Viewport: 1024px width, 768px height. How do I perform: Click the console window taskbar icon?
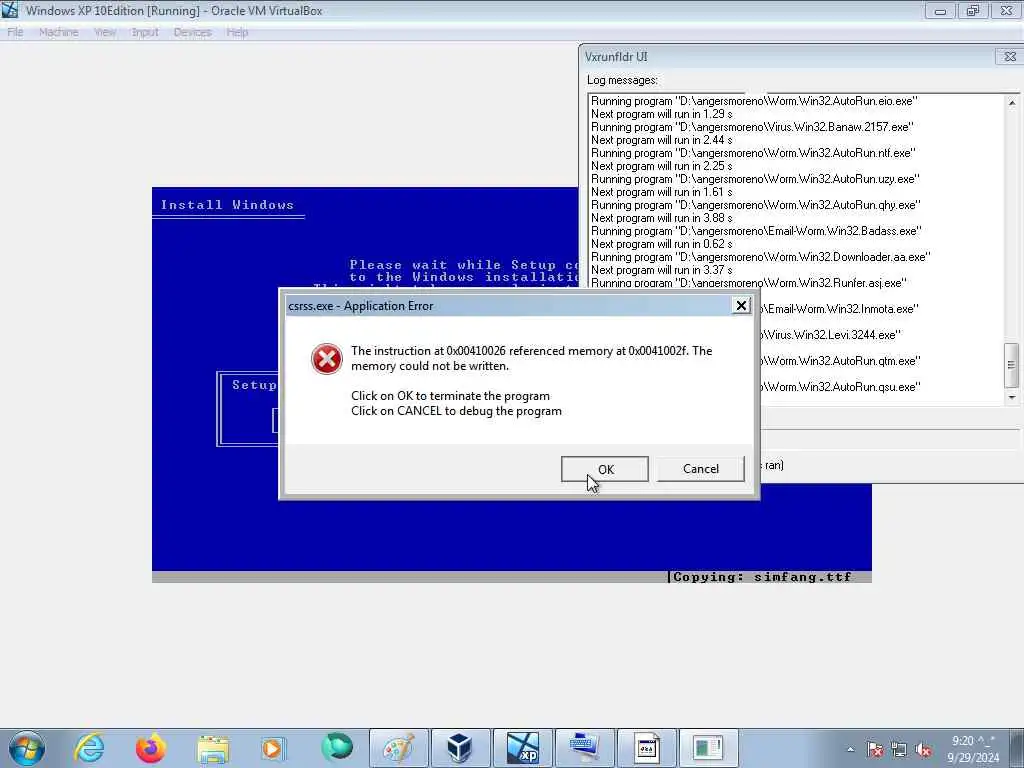[646, 748]
